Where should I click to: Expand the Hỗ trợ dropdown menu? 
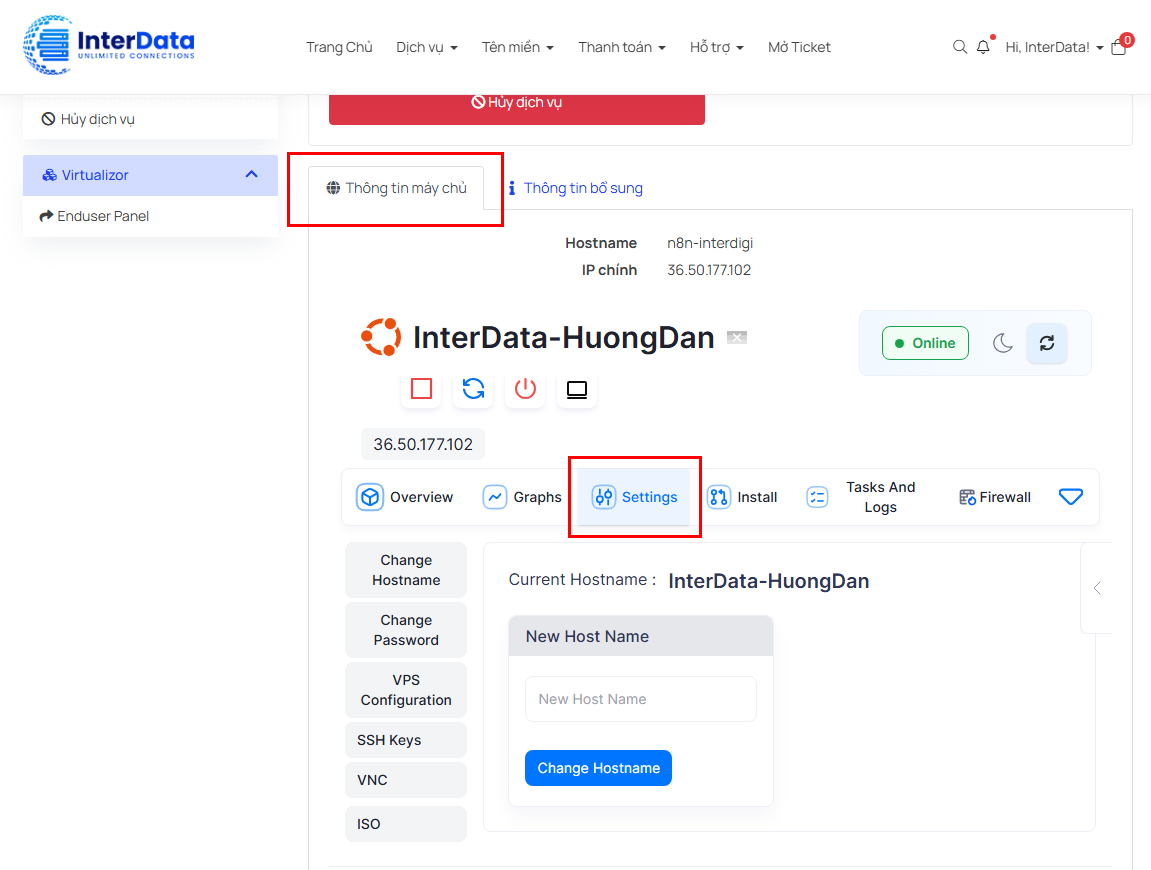click(x=716, y=47)
